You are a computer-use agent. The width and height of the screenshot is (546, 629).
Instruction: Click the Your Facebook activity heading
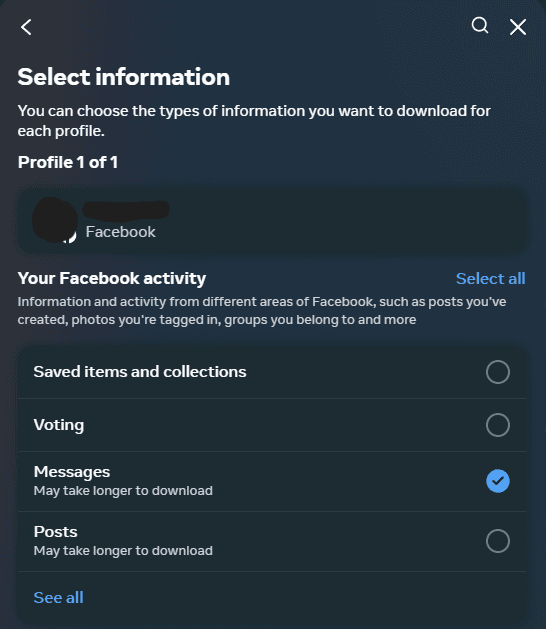(x=112, y=278)
